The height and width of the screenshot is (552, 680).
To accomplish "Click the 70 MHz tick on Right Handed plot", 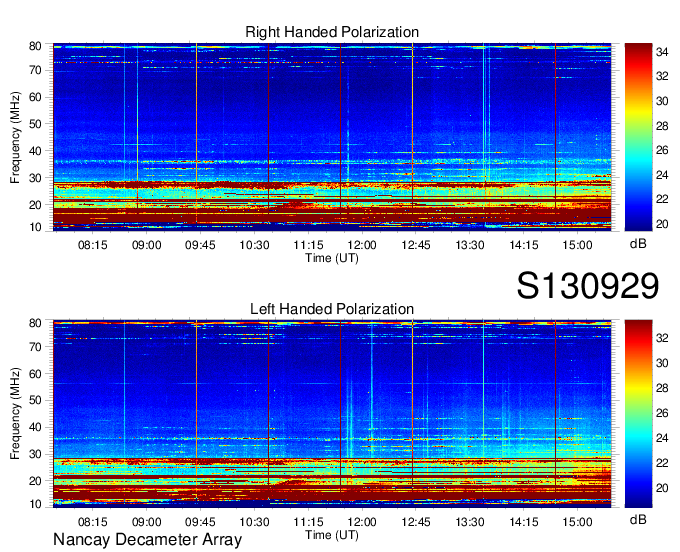I will (x=35, y=70).
